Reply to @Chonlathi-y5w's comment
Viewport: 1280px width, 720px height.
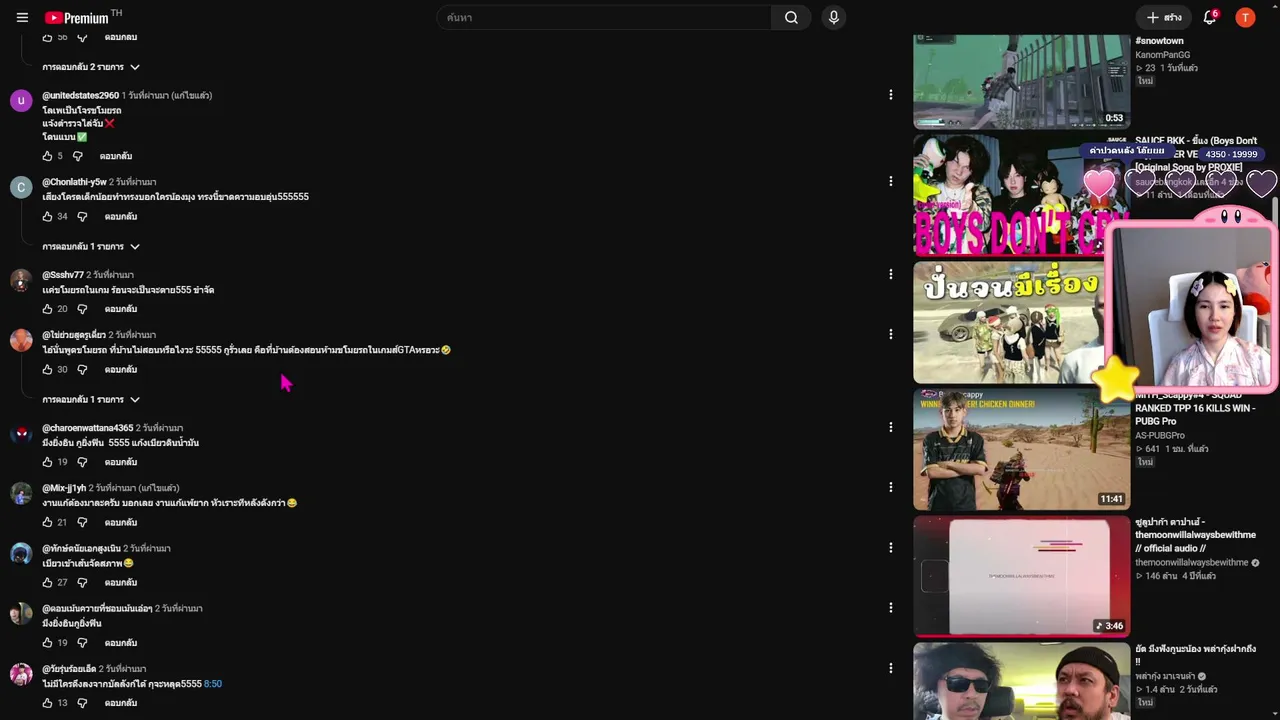pyautogui.click(x=121, y=216)
